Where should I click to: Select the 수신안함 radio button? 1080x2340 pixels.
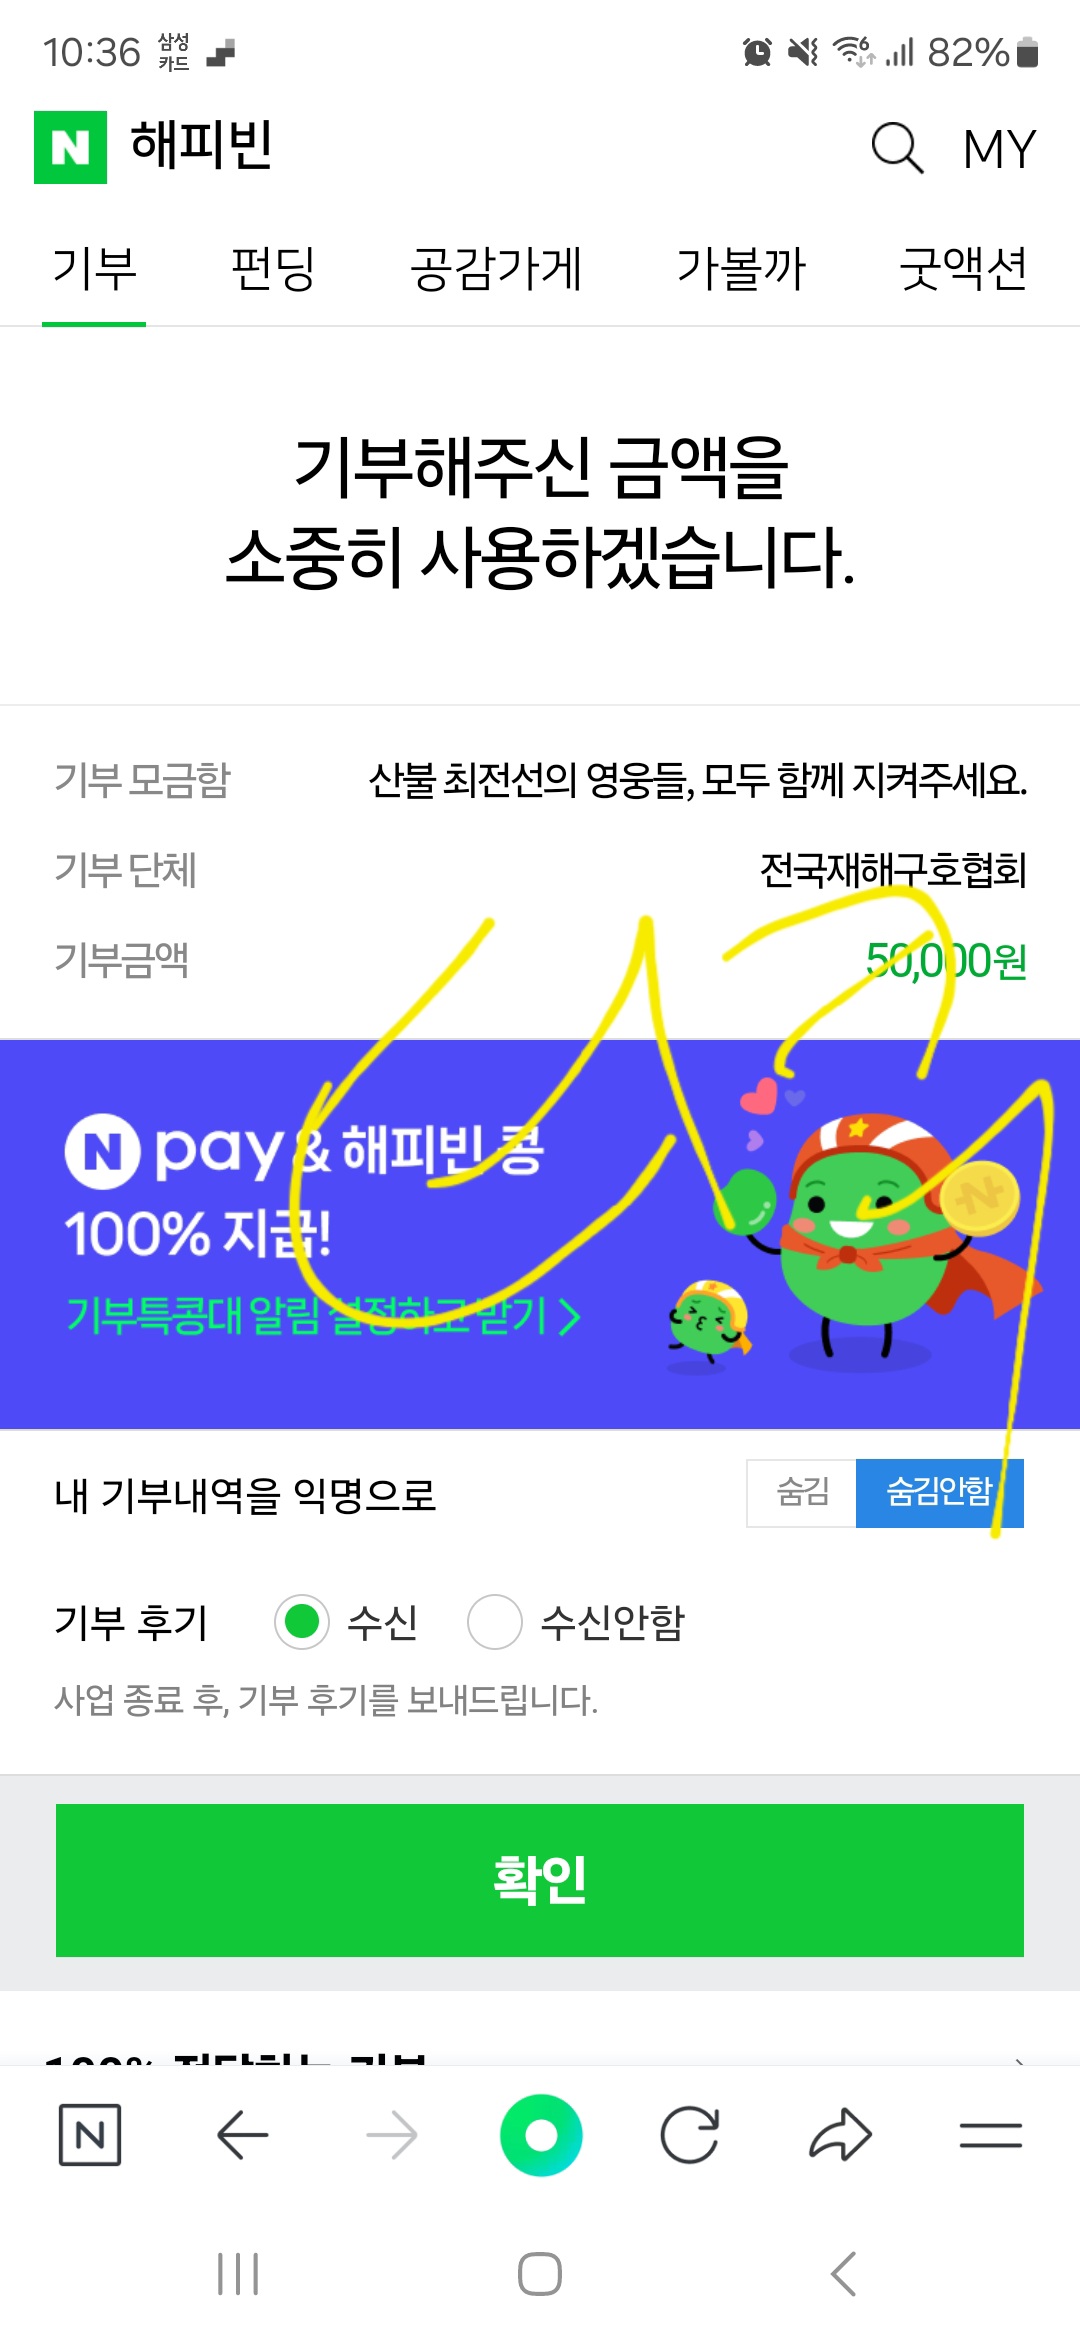[x=495, y=1621]
